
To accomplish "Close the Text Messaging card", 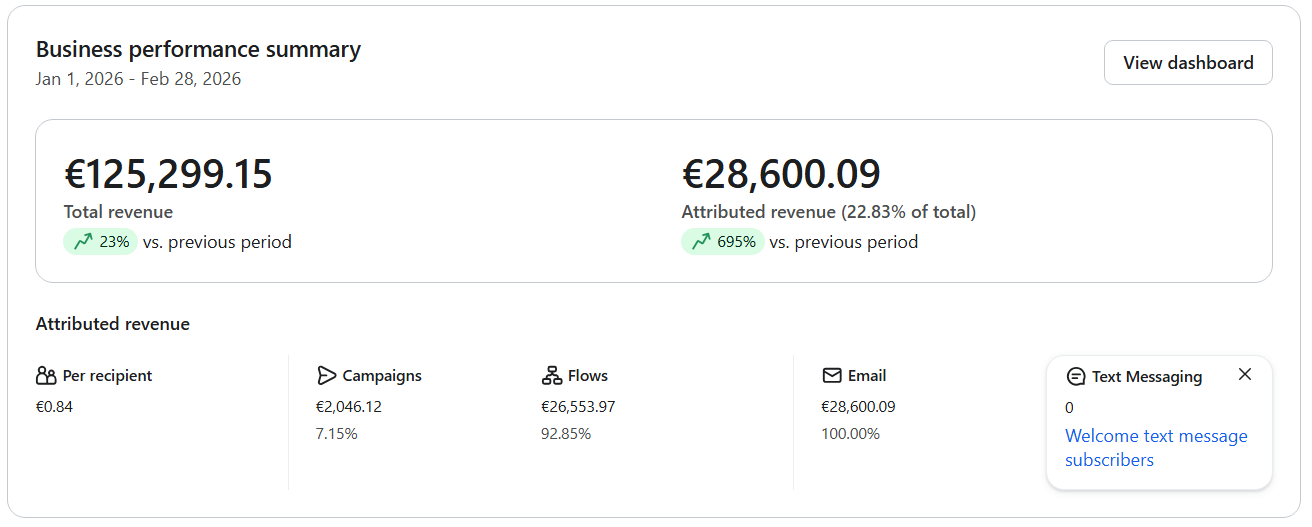I will click(1244, 374).
